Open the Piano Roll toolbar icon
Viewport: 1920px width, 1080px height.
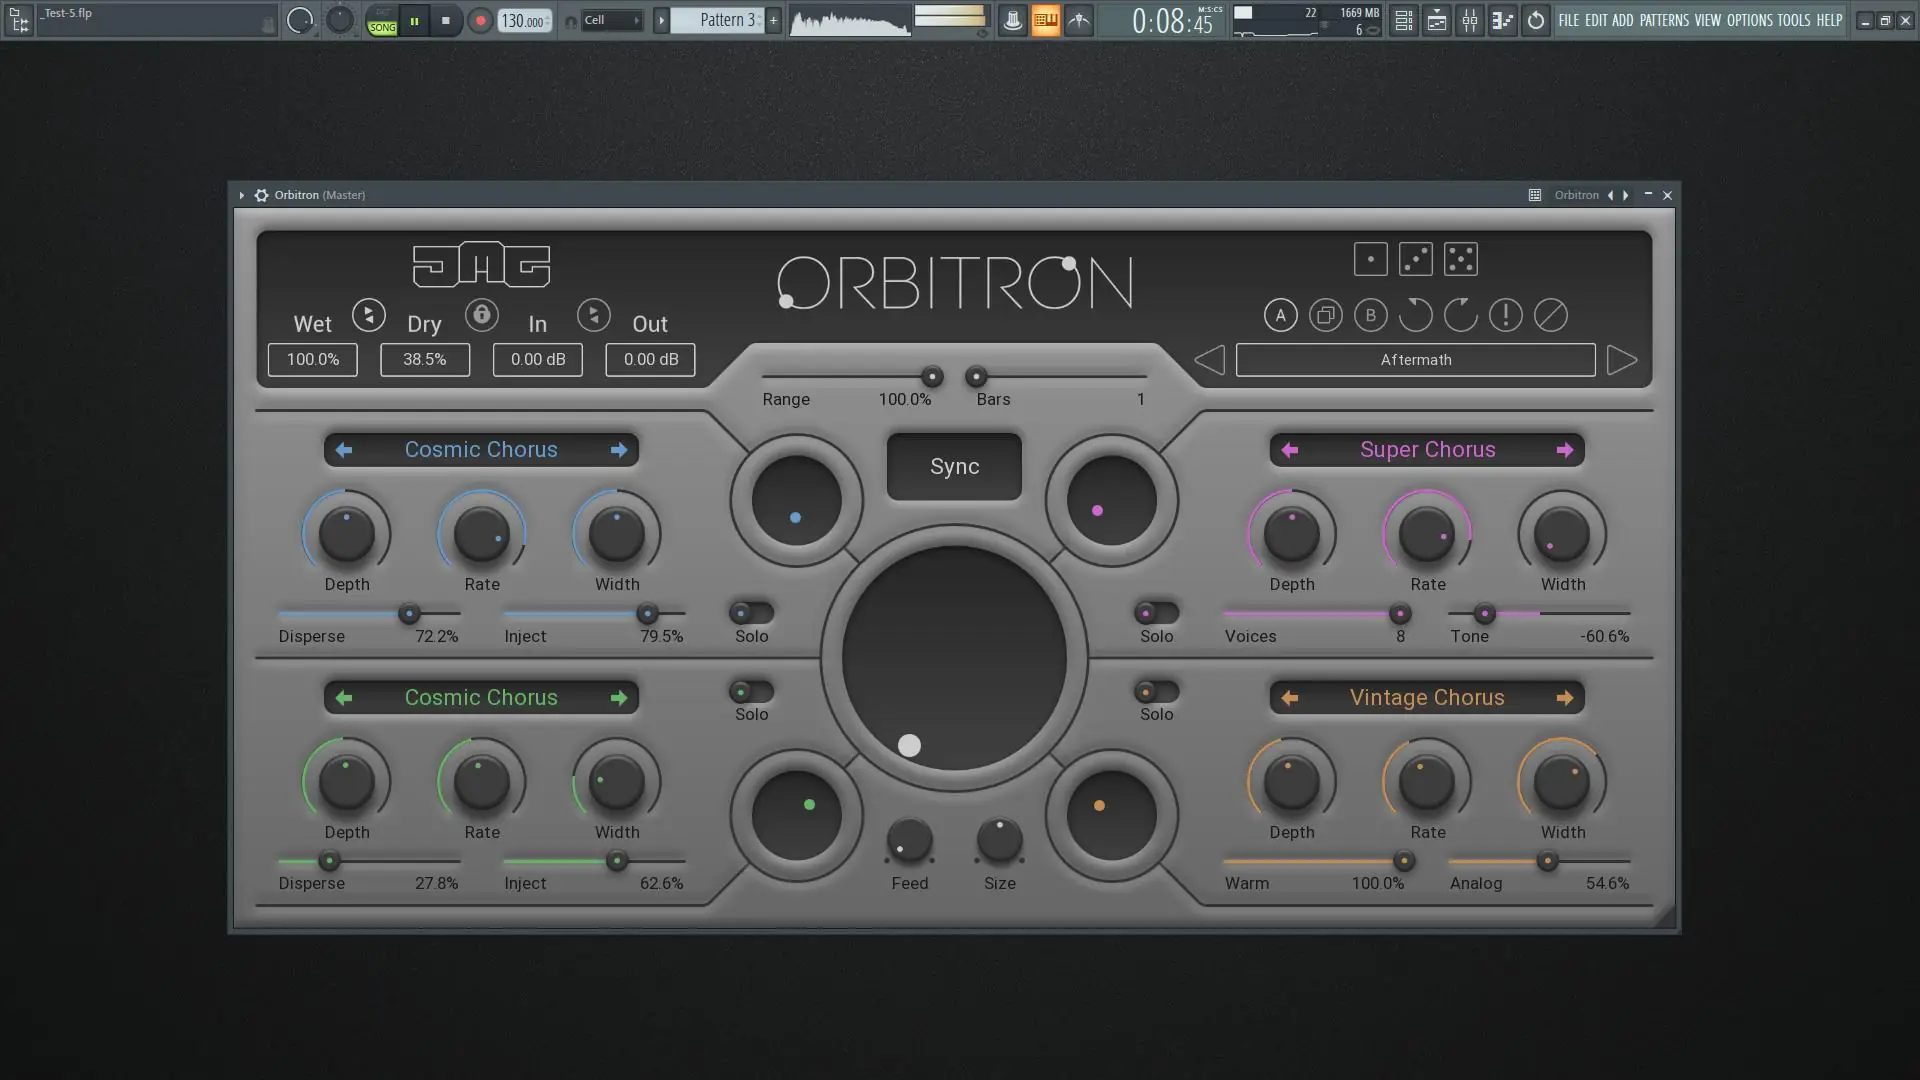[x=1436, y=20]
